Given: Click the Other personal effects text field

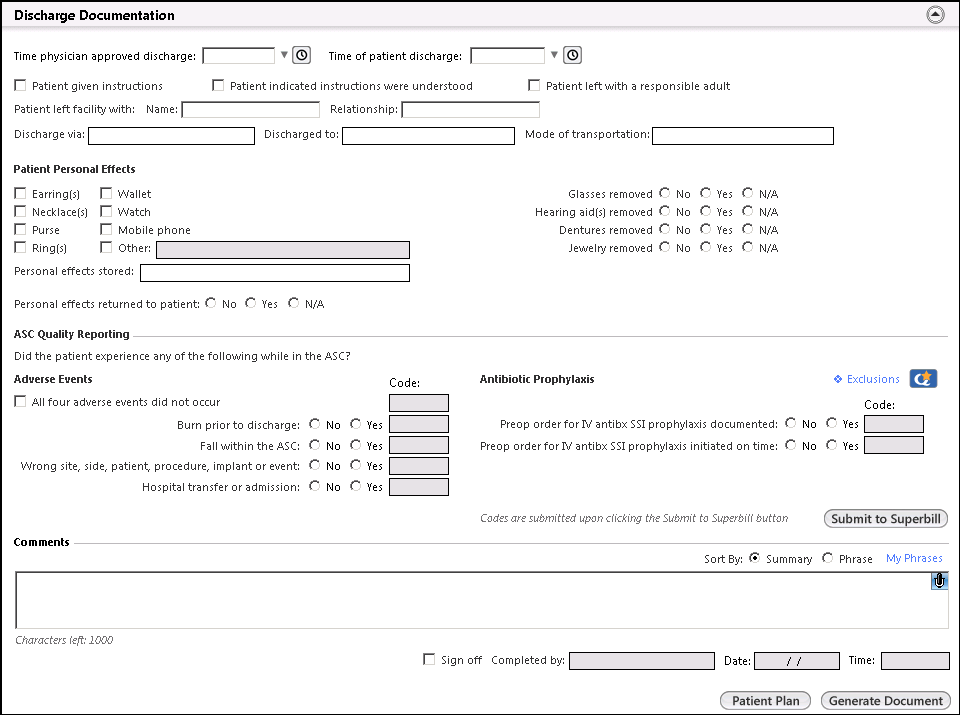Looking at the screenshot, I should [x=283, y=250].
